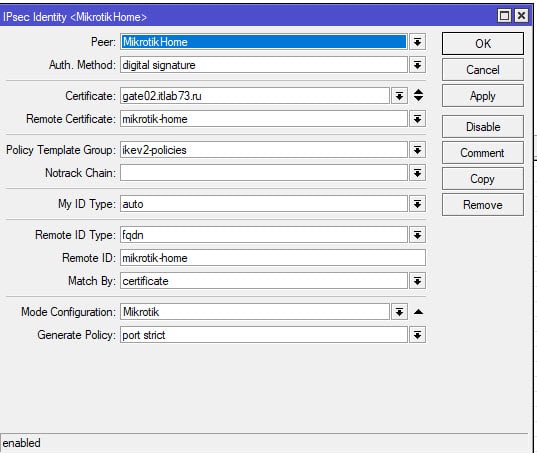This screenshot has height=453, width=537.
Task: Open the Match By dropdown arrow
Action: [417, 281]
